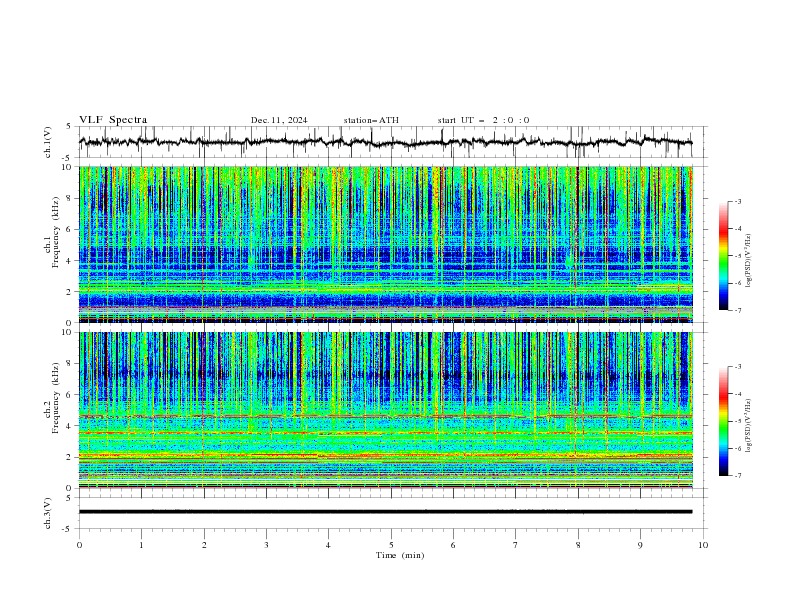The image size is (792, 612).
Task: Click the "-7" label on ch.2 color bar
Action: [738, 476]
